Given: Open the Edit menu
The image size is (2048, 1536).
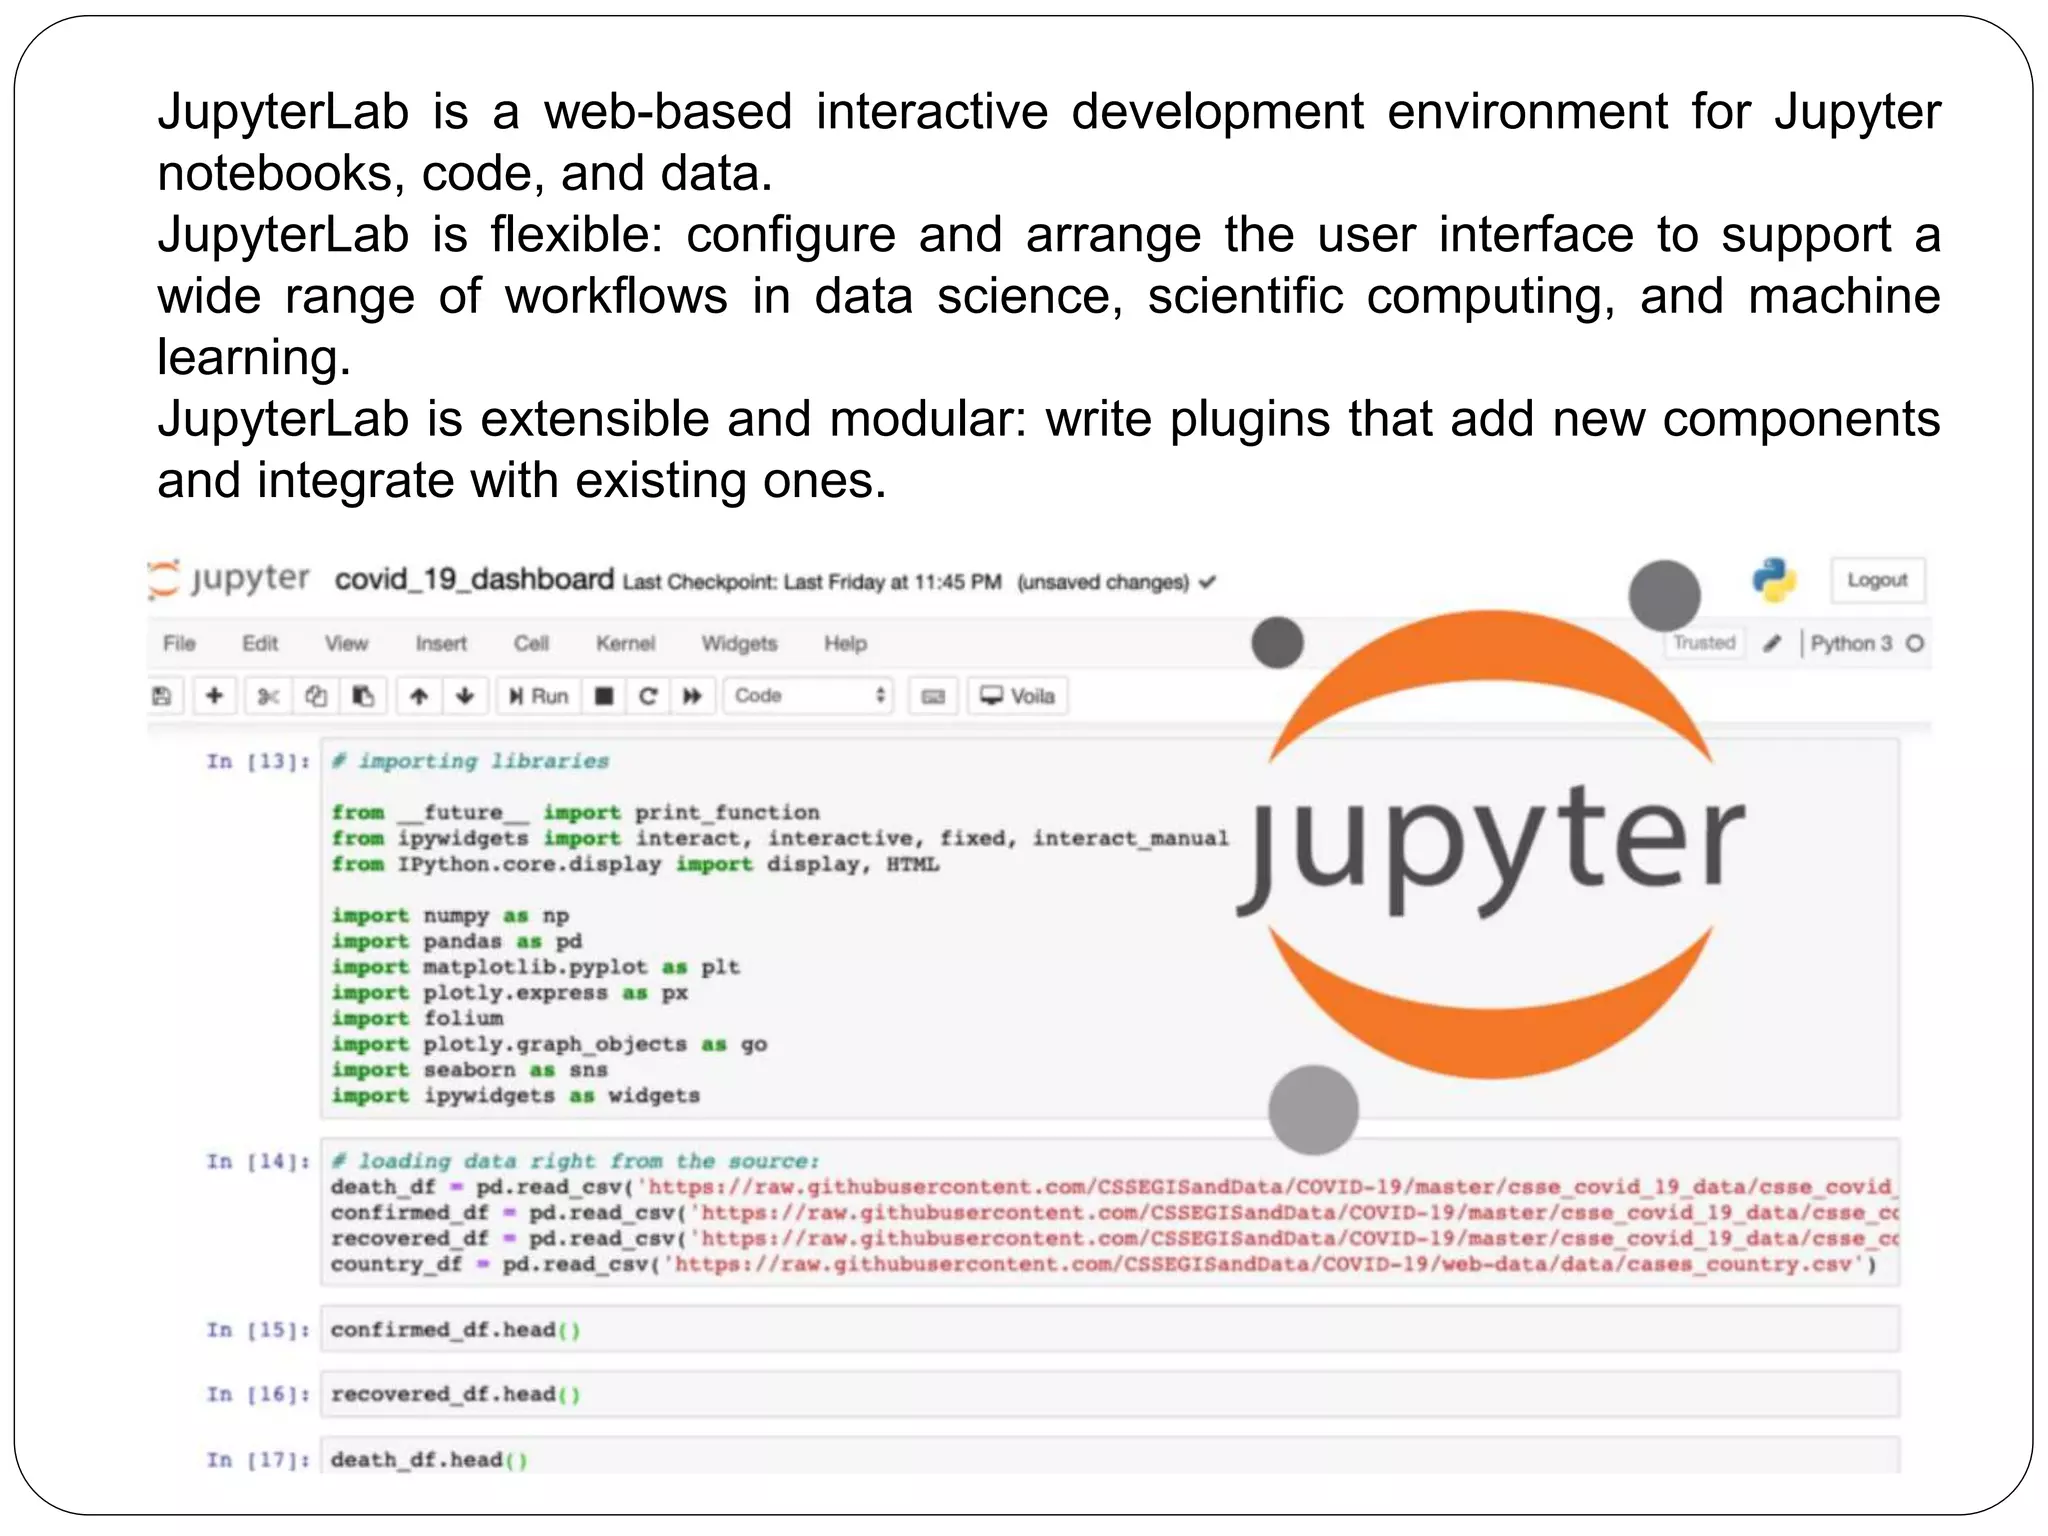Looking at the screenshot, I should pyautogui.click(x=260, y=643).
